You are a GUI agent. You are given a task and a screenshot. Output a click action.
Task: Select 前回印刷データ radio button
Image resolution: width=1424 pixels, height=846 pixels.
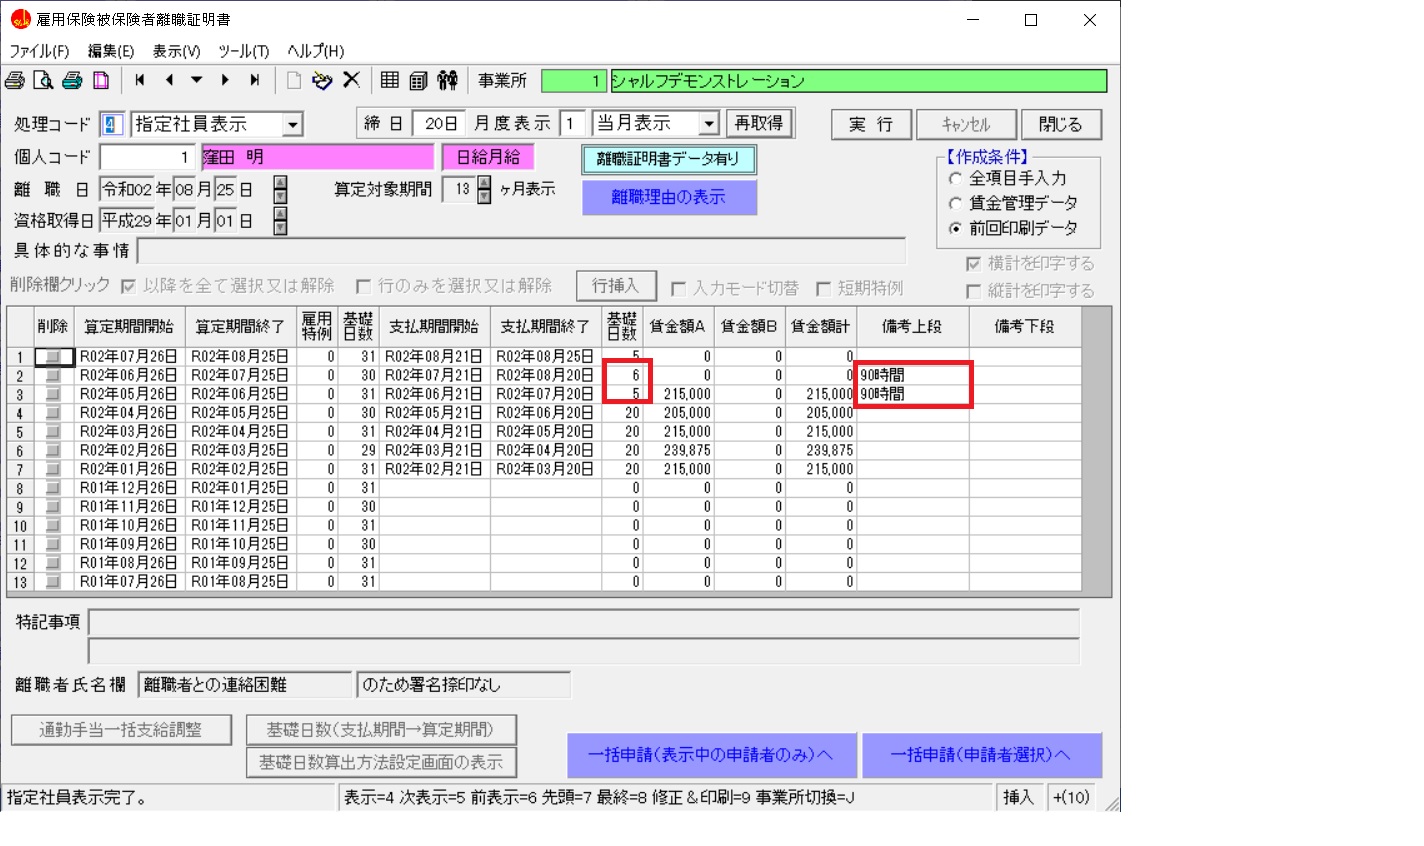point(955,228)
